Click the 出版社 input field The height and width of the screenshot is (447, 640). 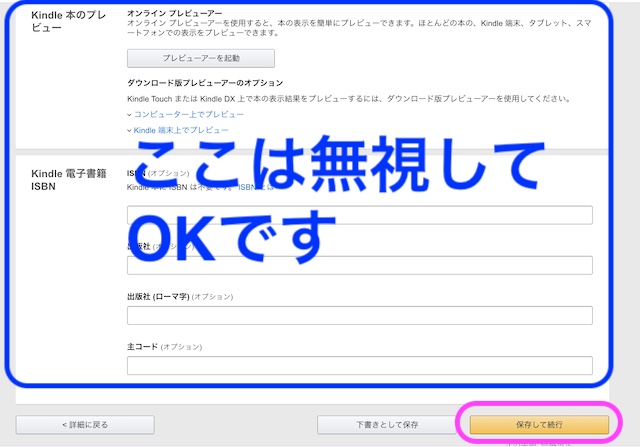point(359,265)
